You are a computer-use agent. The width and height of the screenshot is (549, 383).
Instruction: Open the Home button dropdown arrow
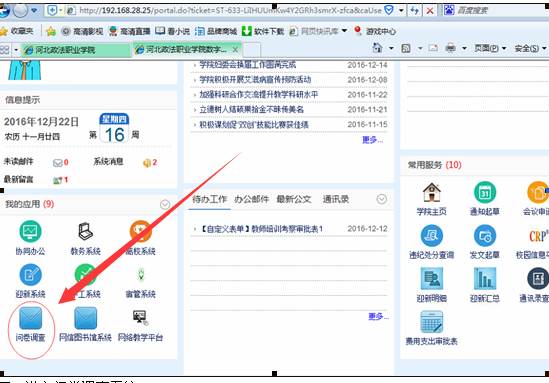click(391, 48)
